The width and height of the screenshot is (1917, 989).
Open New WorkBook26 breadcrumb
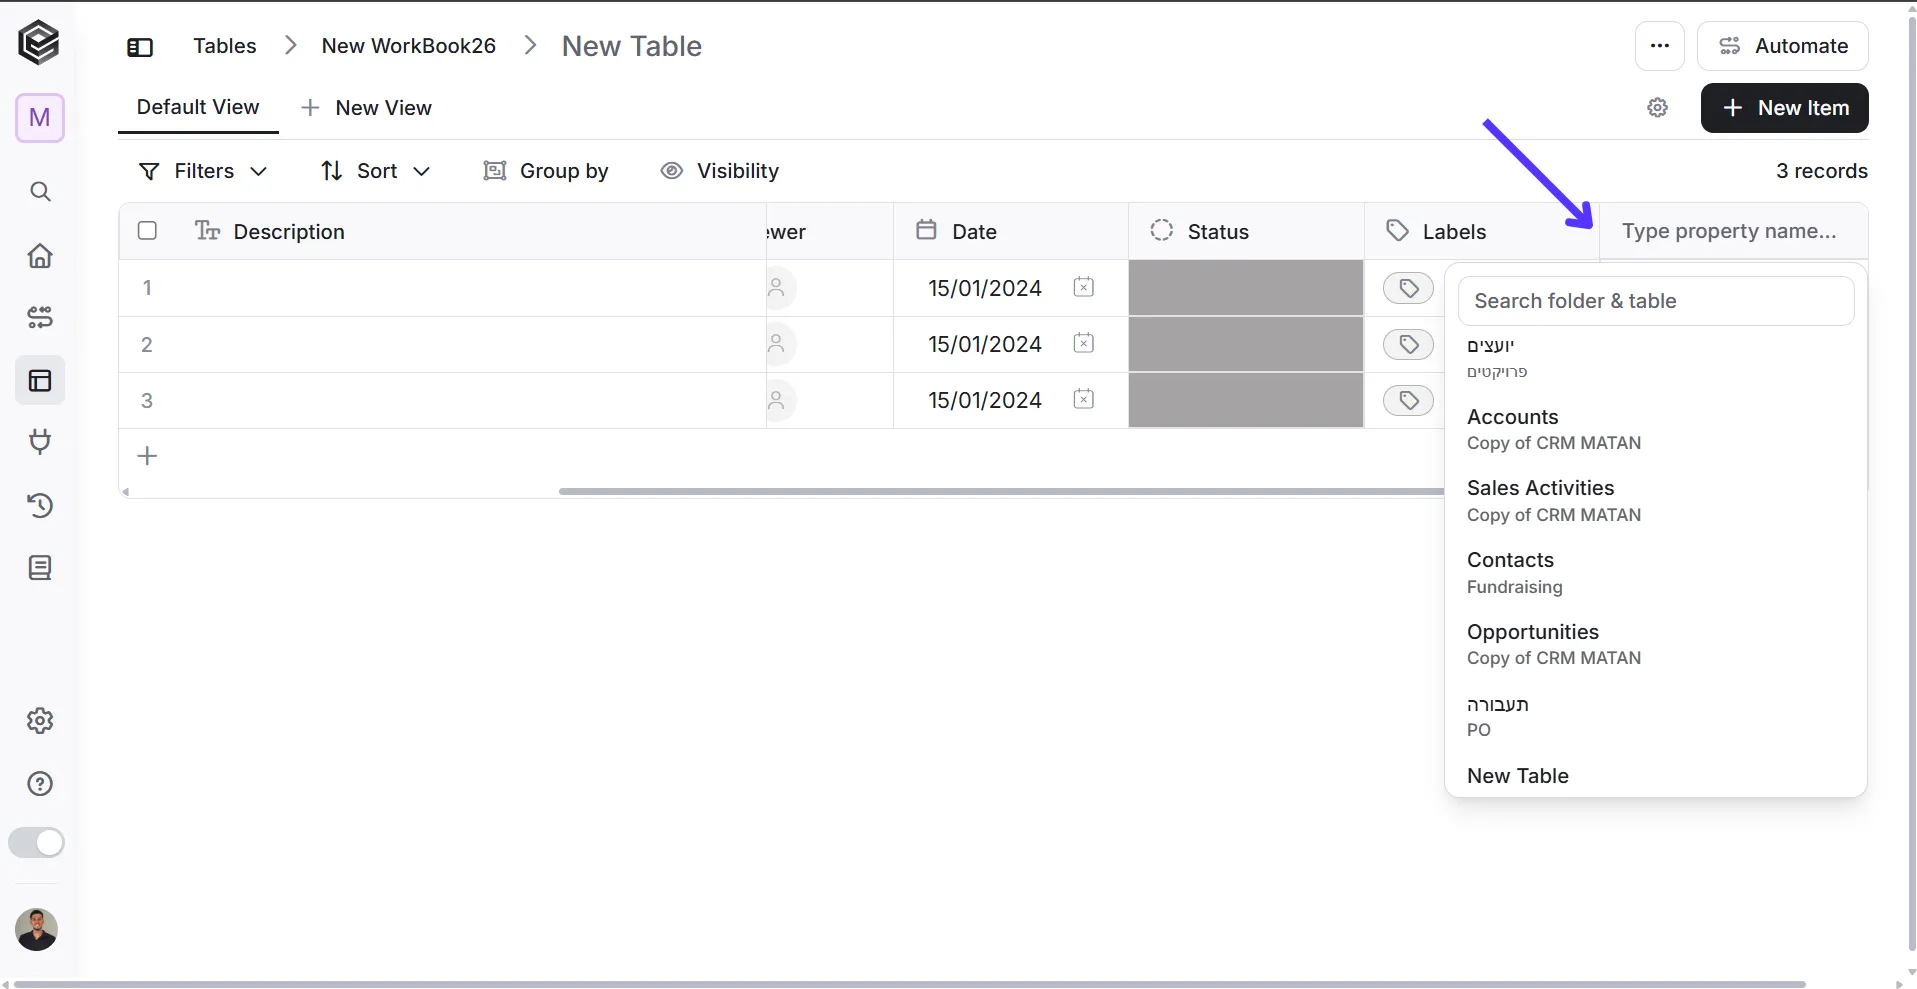coord(409,46)
